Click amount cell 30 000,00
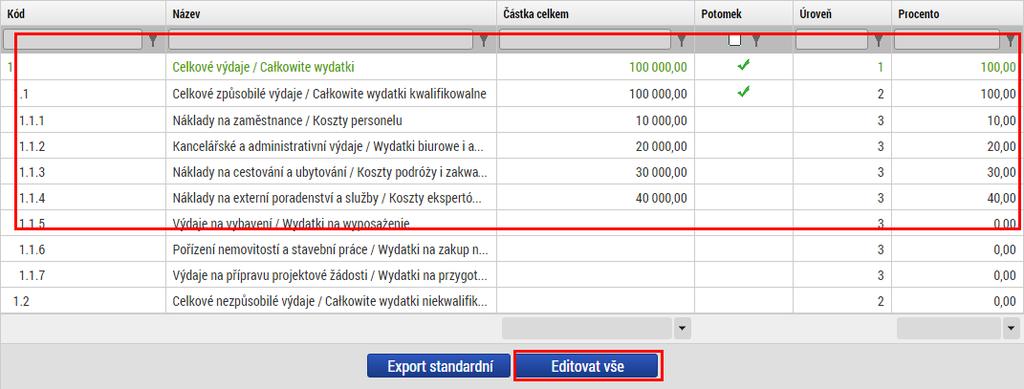Screen dimensions: 1024x389 [596, 172]
